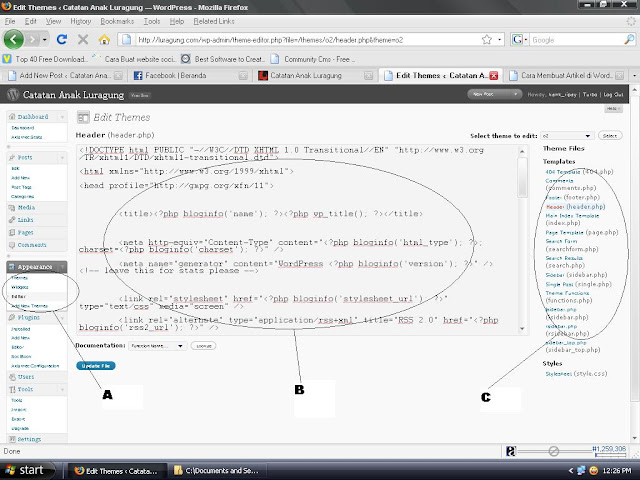Click the Update File button
The width and height of the screenshot is (640, 480).
point(96,366)
